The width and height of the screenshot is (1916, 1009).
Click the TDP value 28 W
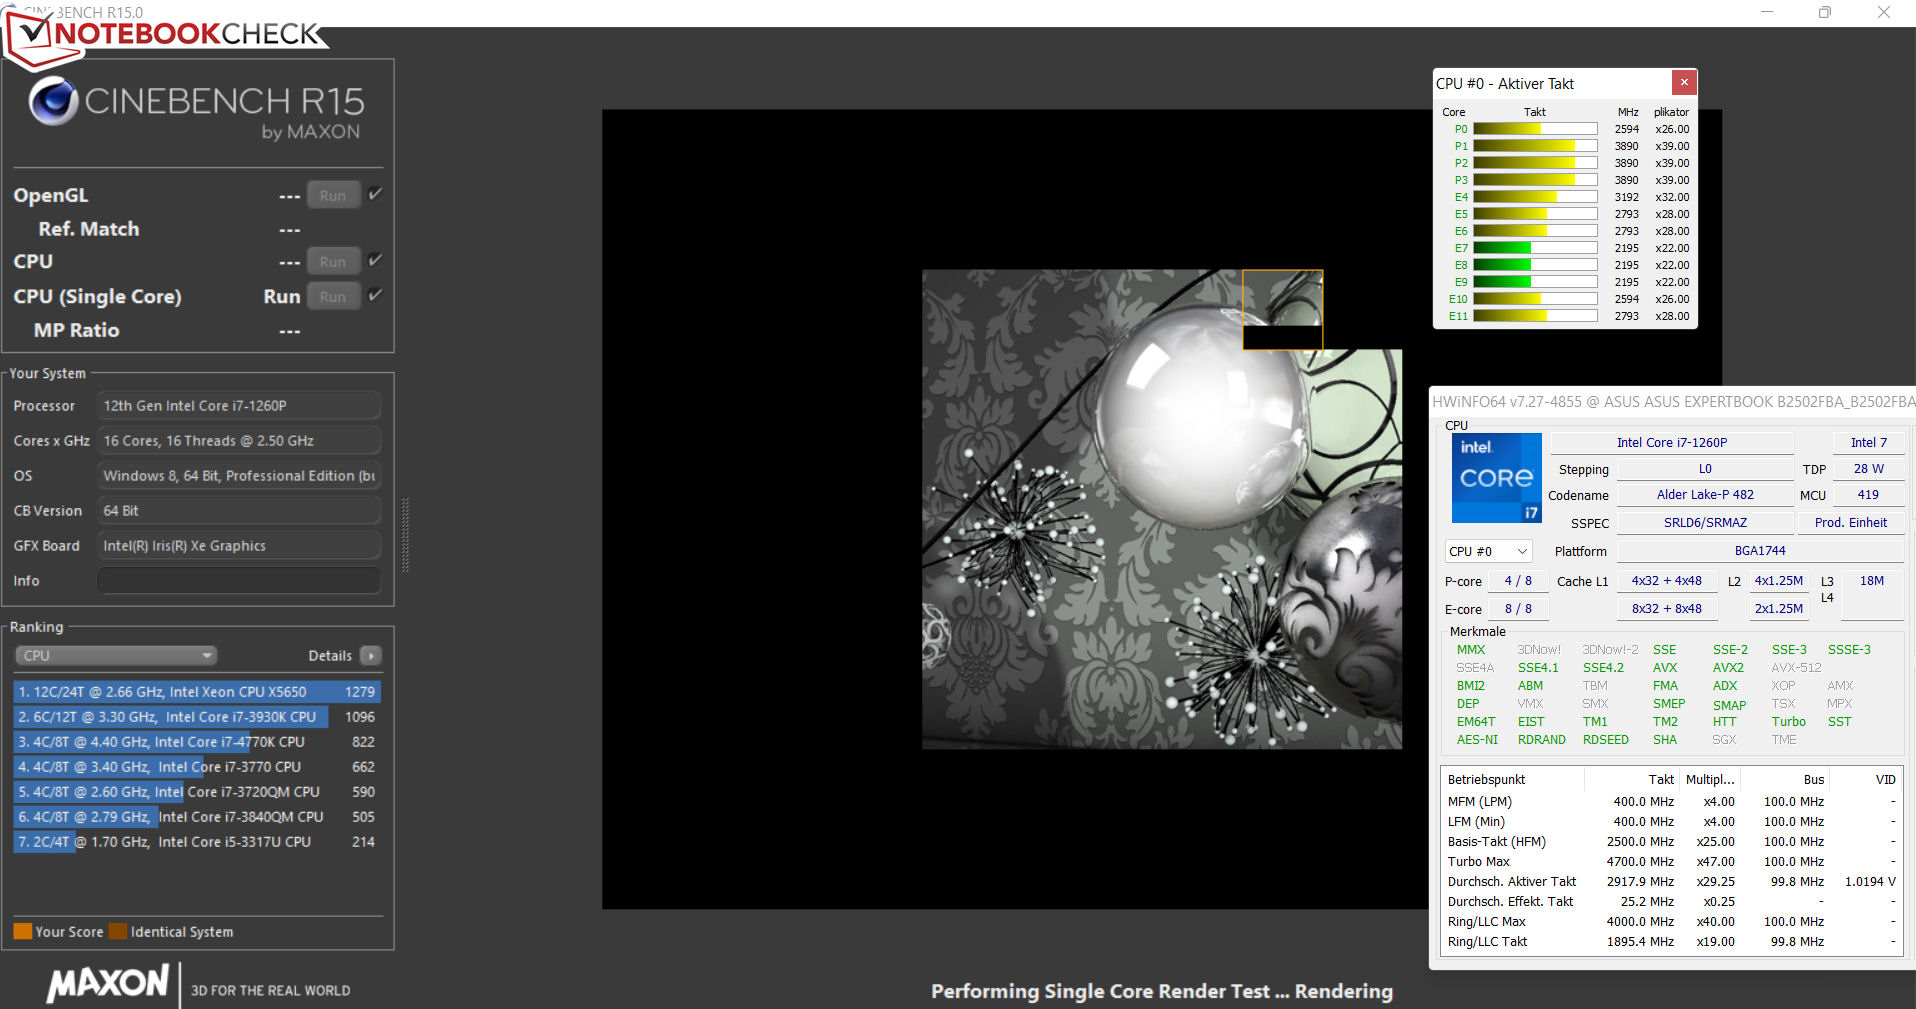click(1868, 469)
